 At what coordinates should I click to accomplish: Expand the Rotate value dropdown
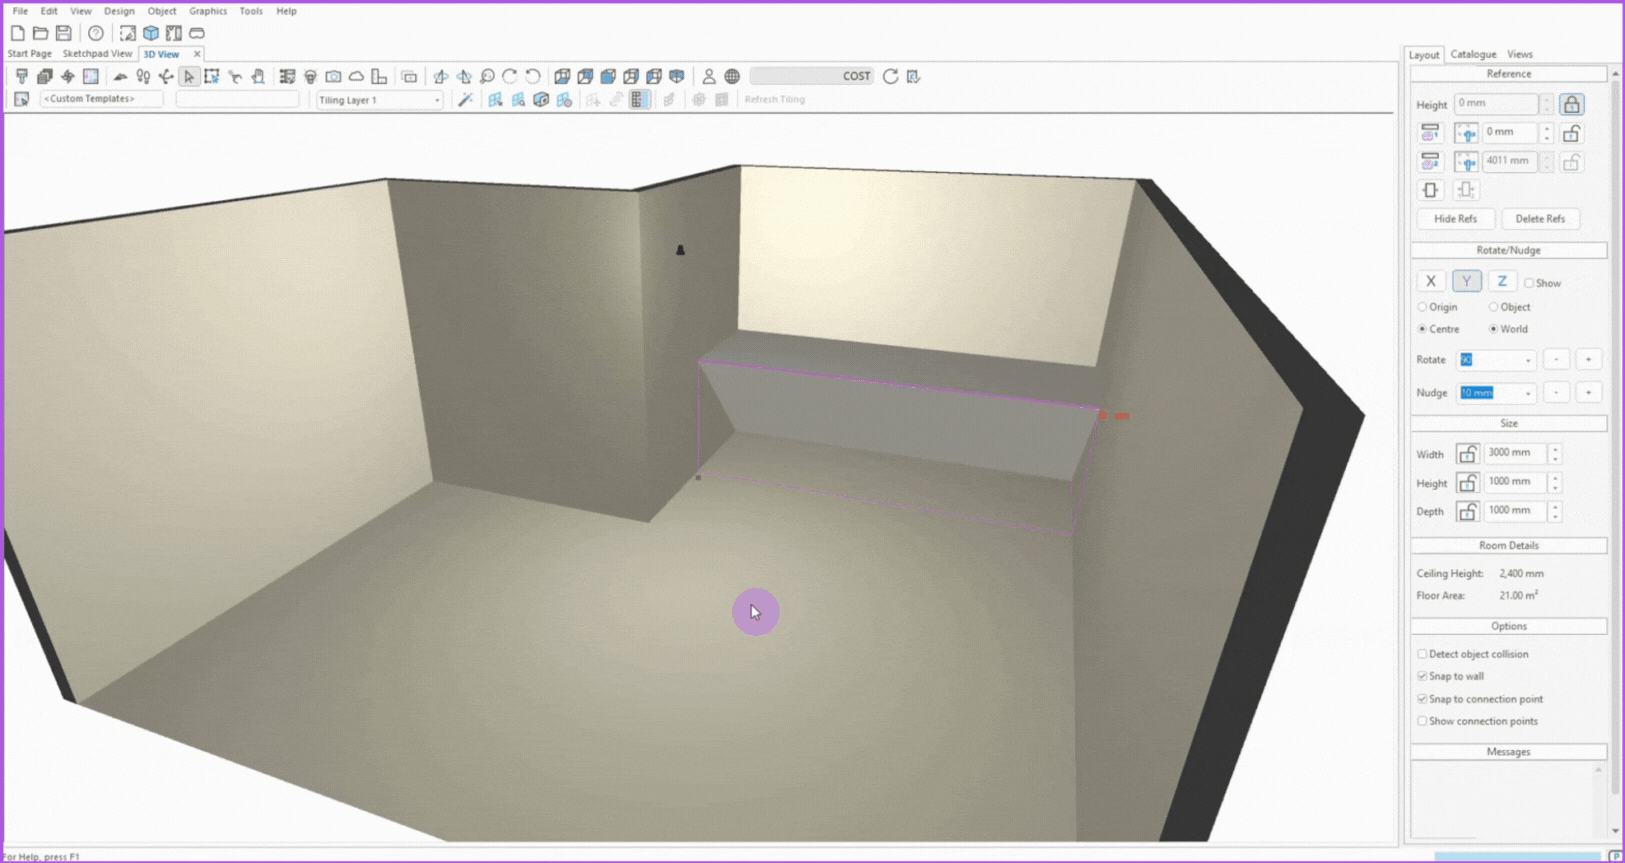1527,360
